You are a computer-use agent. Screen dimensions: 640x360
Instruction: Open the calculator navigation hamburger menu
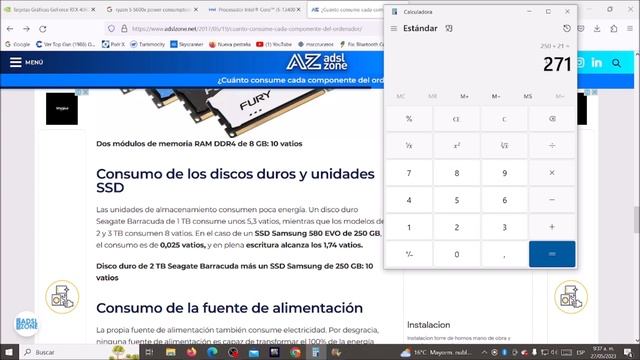pos(393,29)
